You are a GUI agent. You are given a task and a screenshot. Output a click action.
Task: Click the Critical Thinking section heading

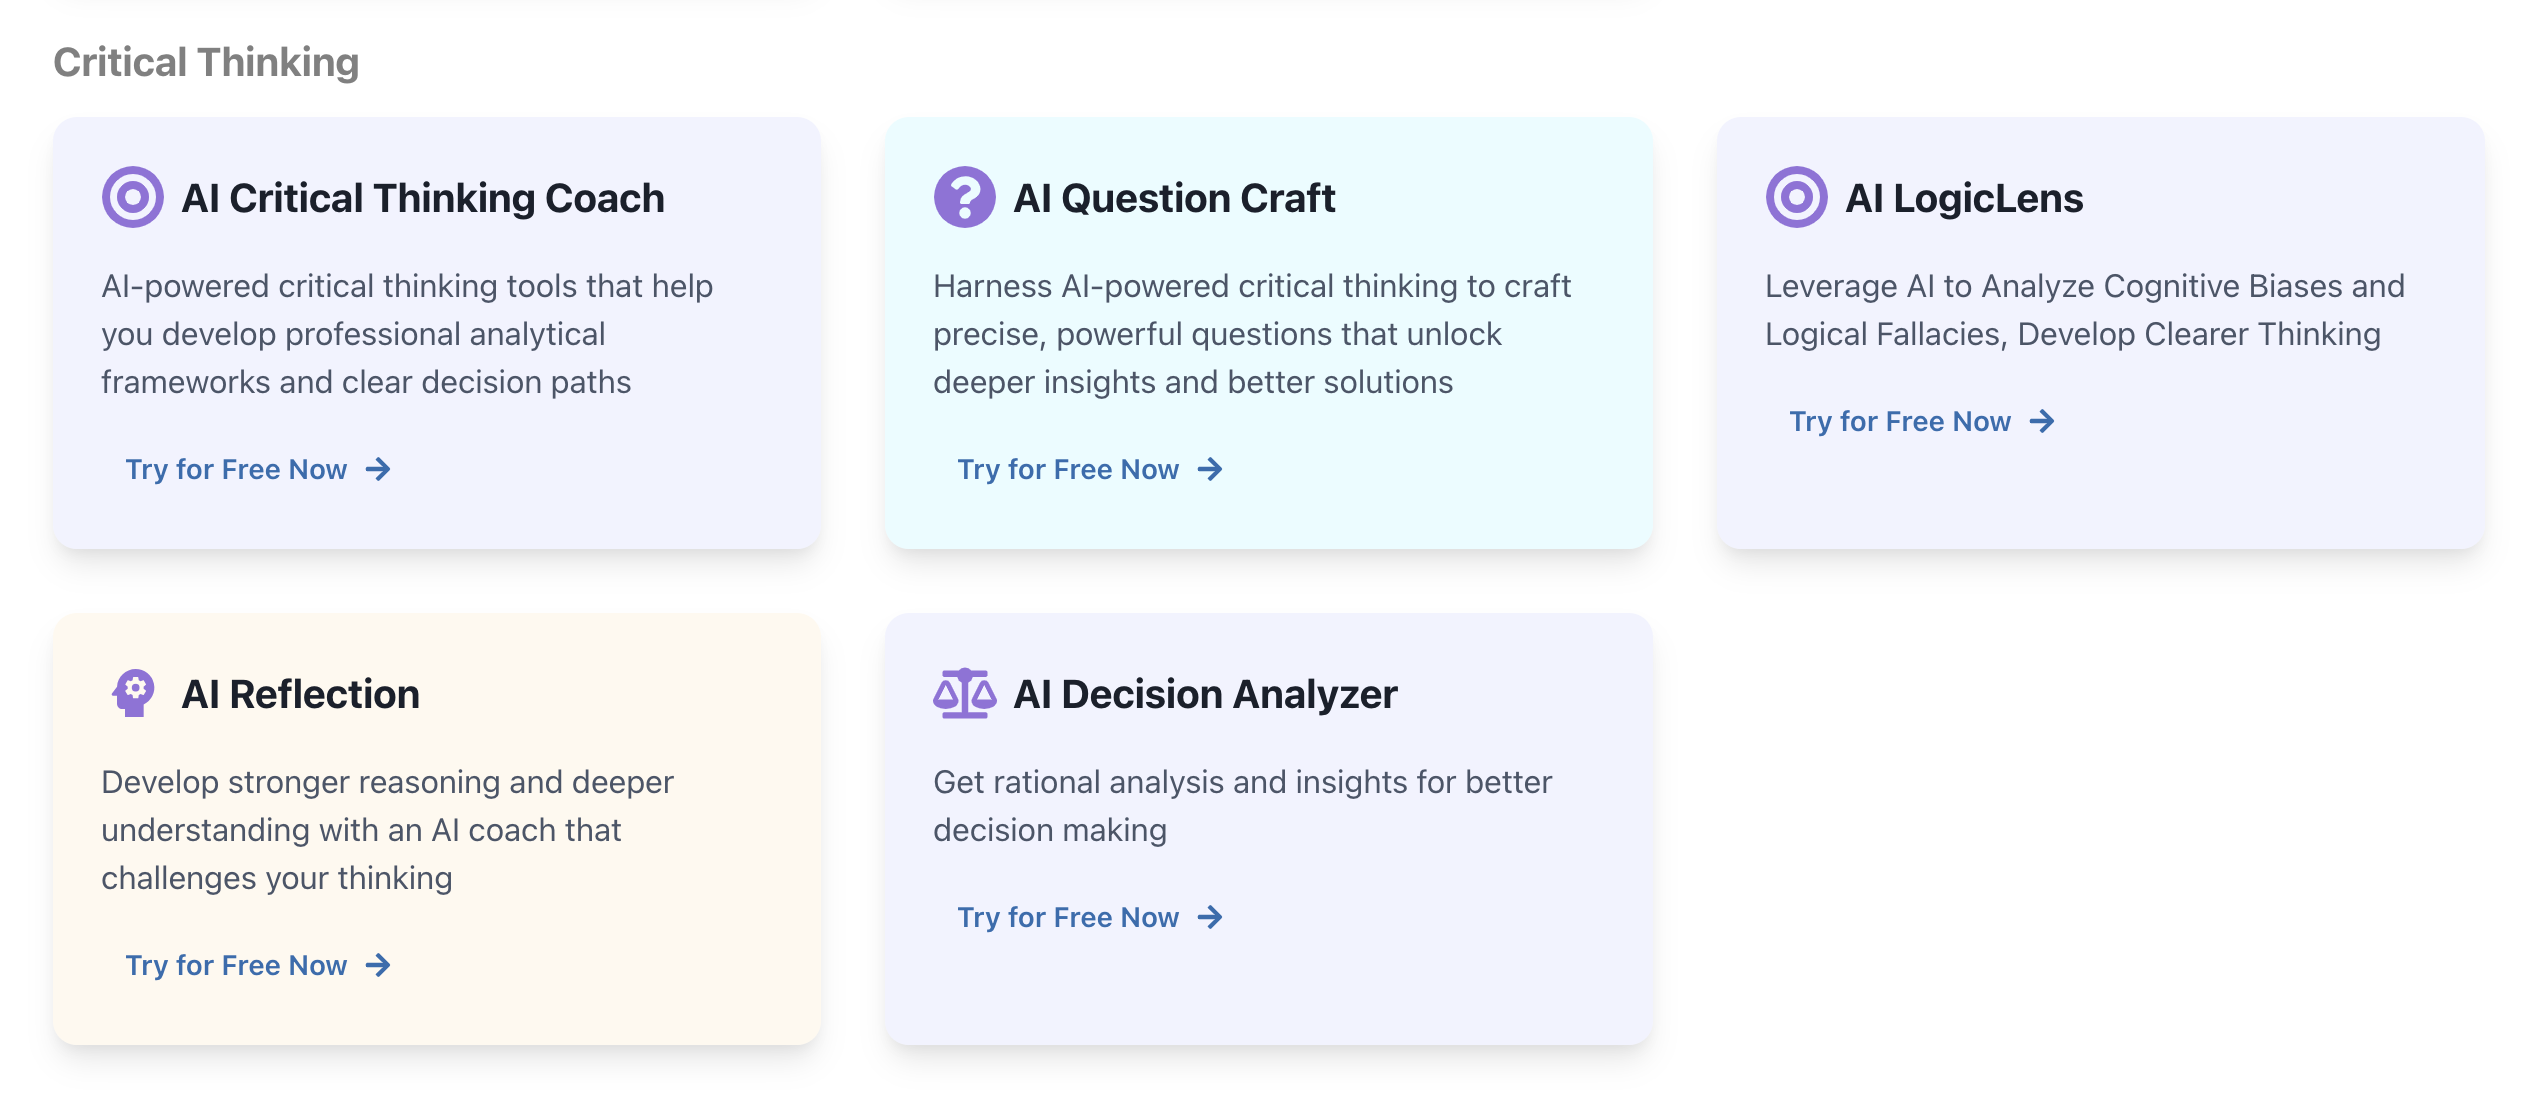[207, 61]
